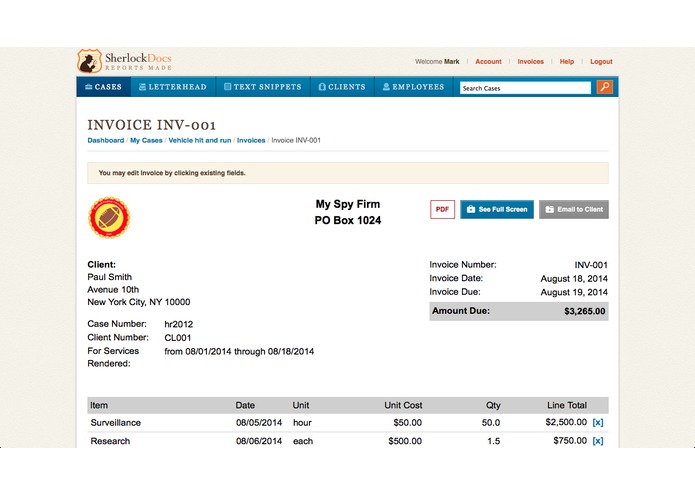Edit Surveillance unit cost $50.00
Image resolution: width=695 pixels, height=494 pixels.
coord(407,423)
